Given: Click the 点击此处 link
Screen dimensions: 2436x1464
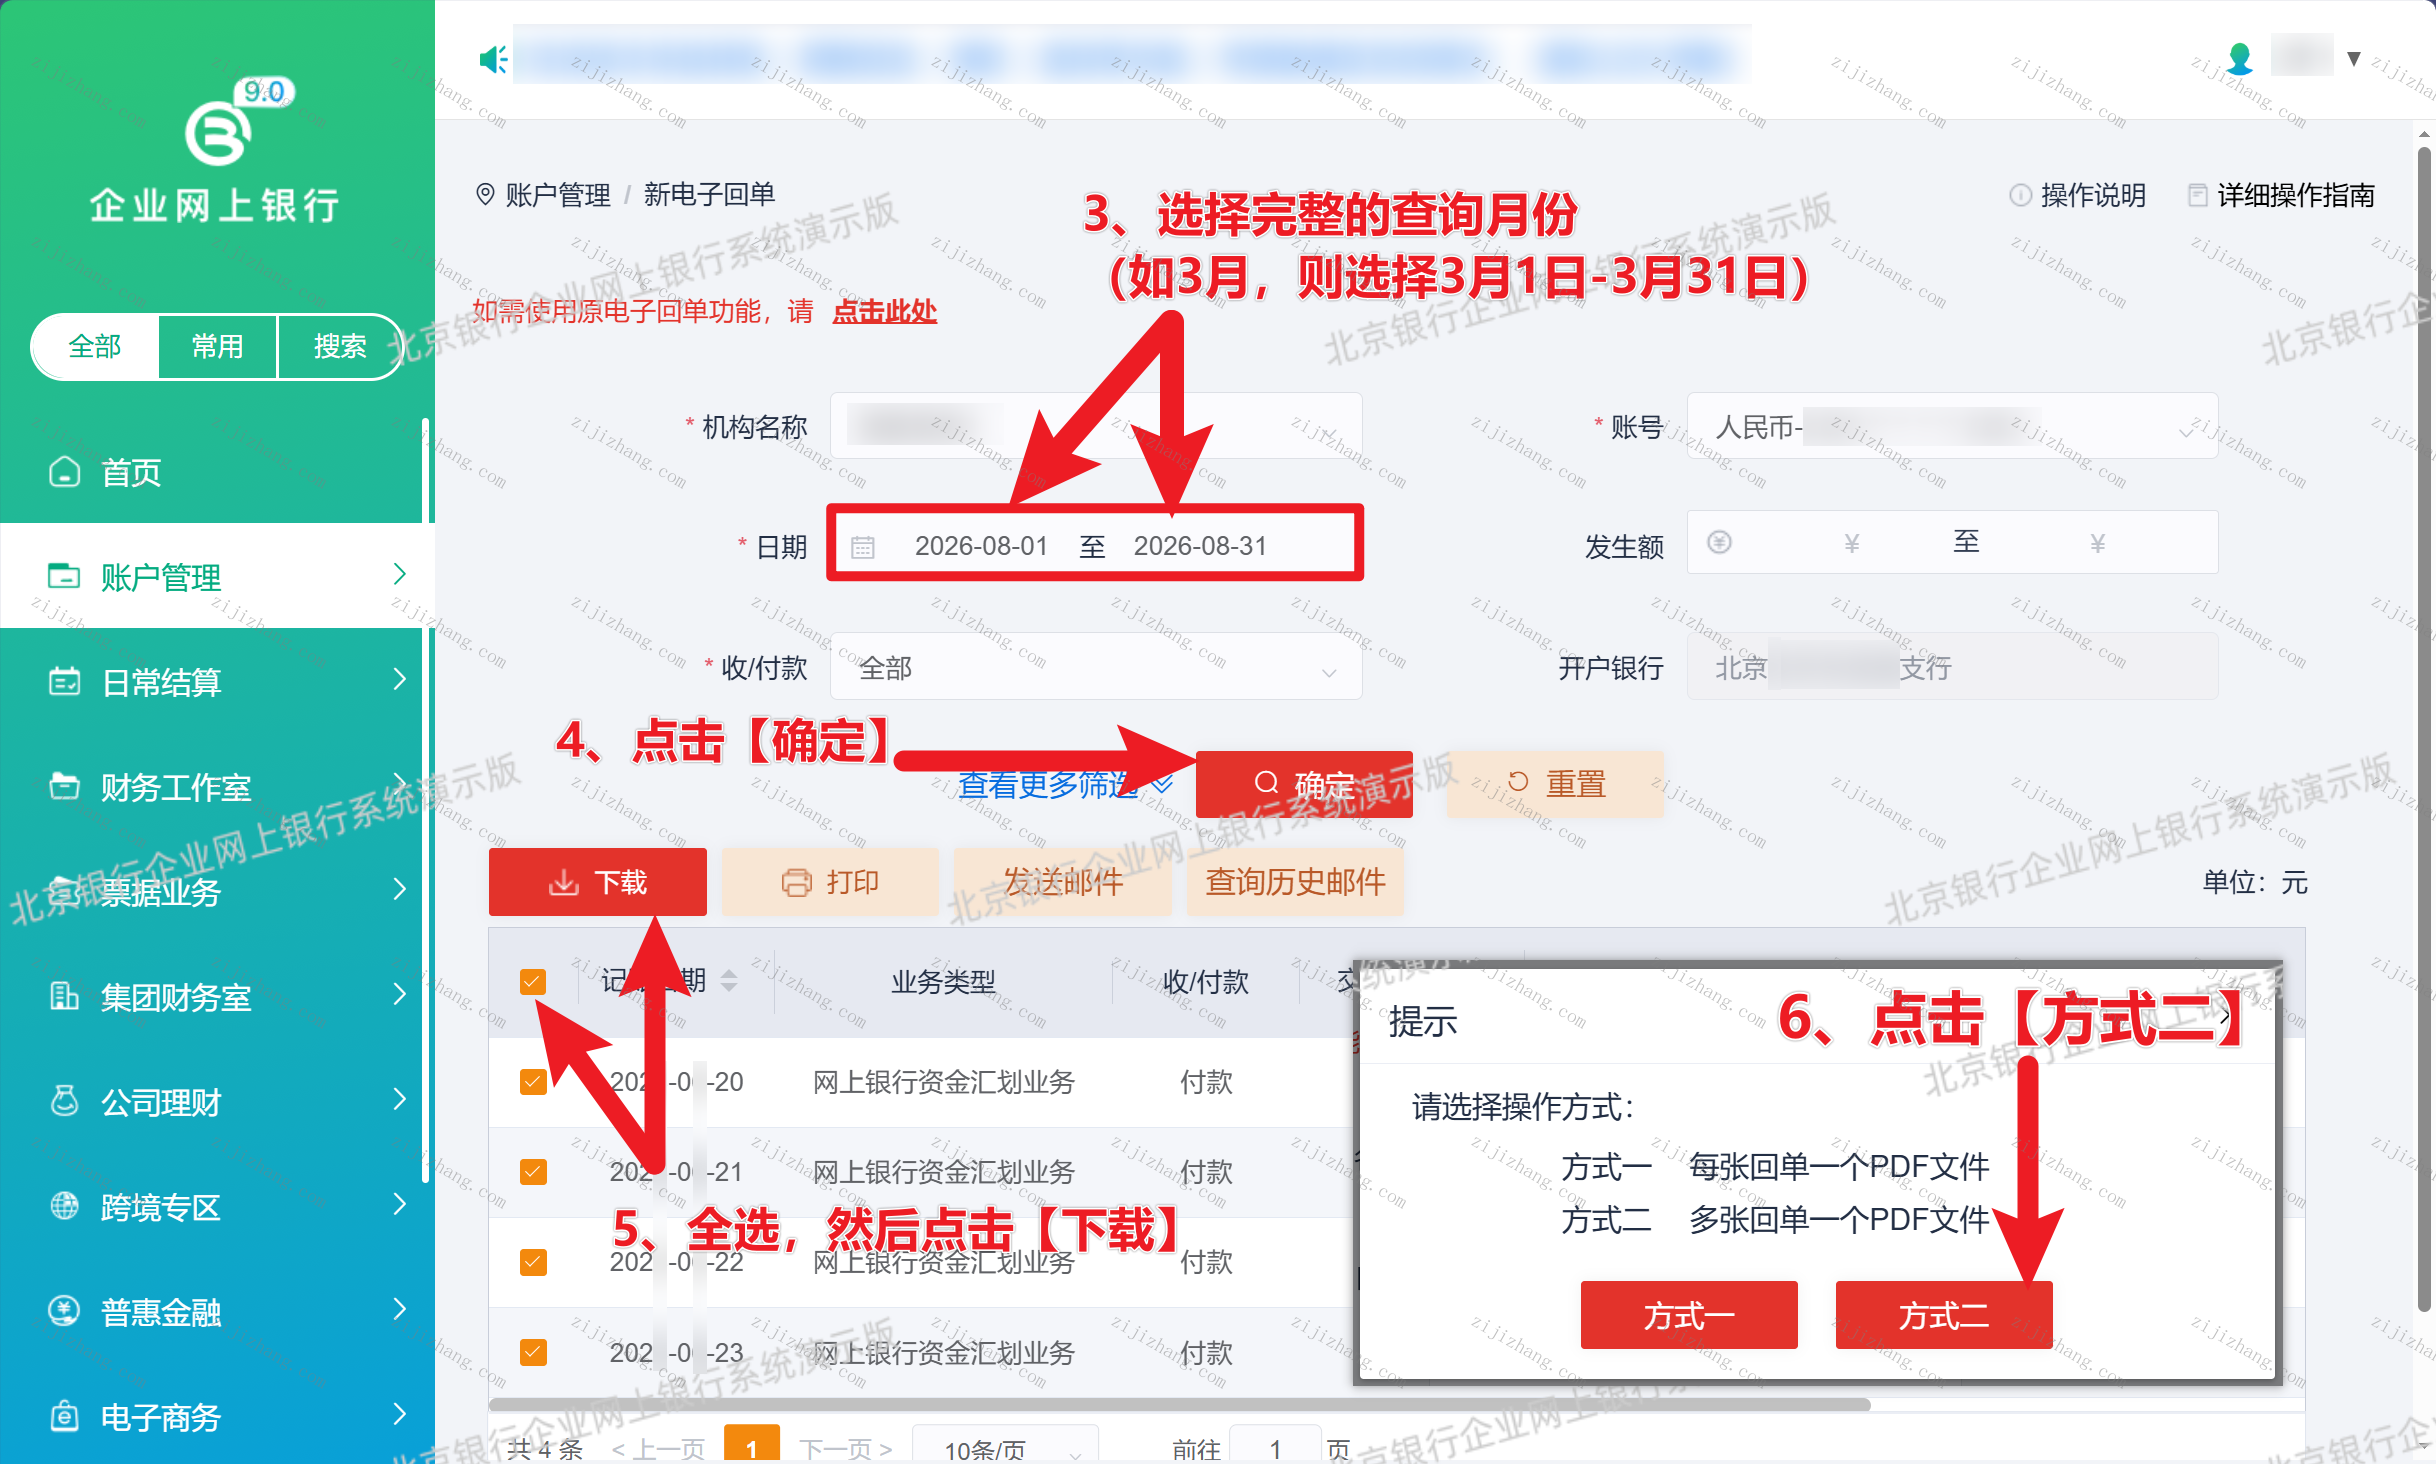Looking at the screenshot, I should coord(885,311).
